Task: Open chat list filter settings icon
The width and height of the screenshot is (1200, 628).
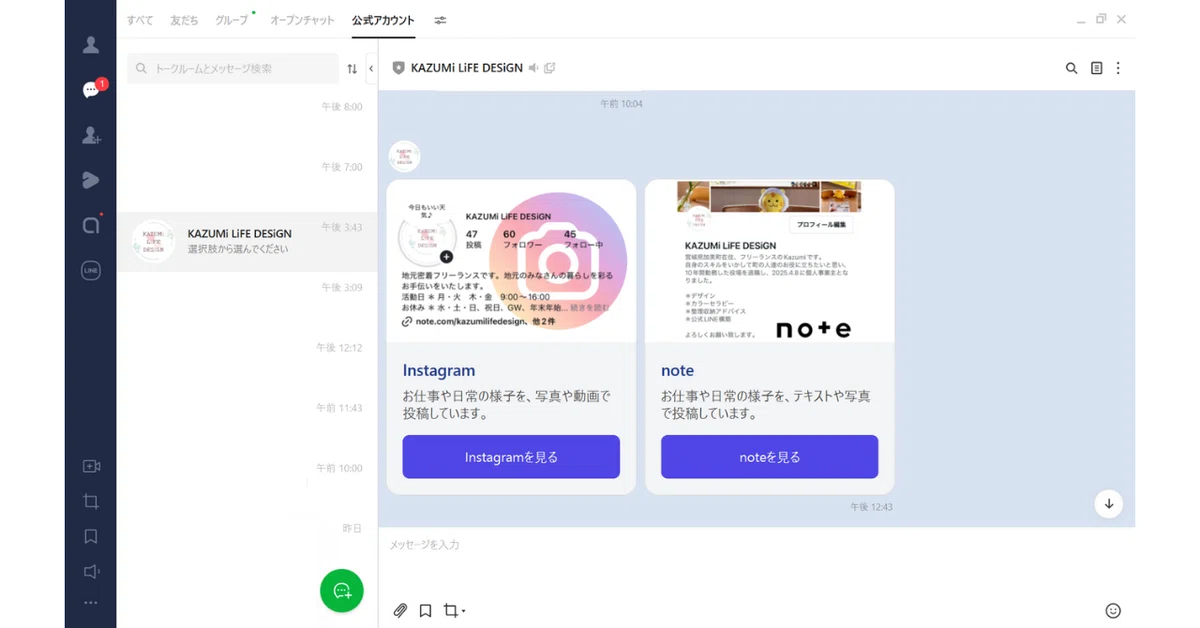Action: pyautogui.click(x=441, y=20)
